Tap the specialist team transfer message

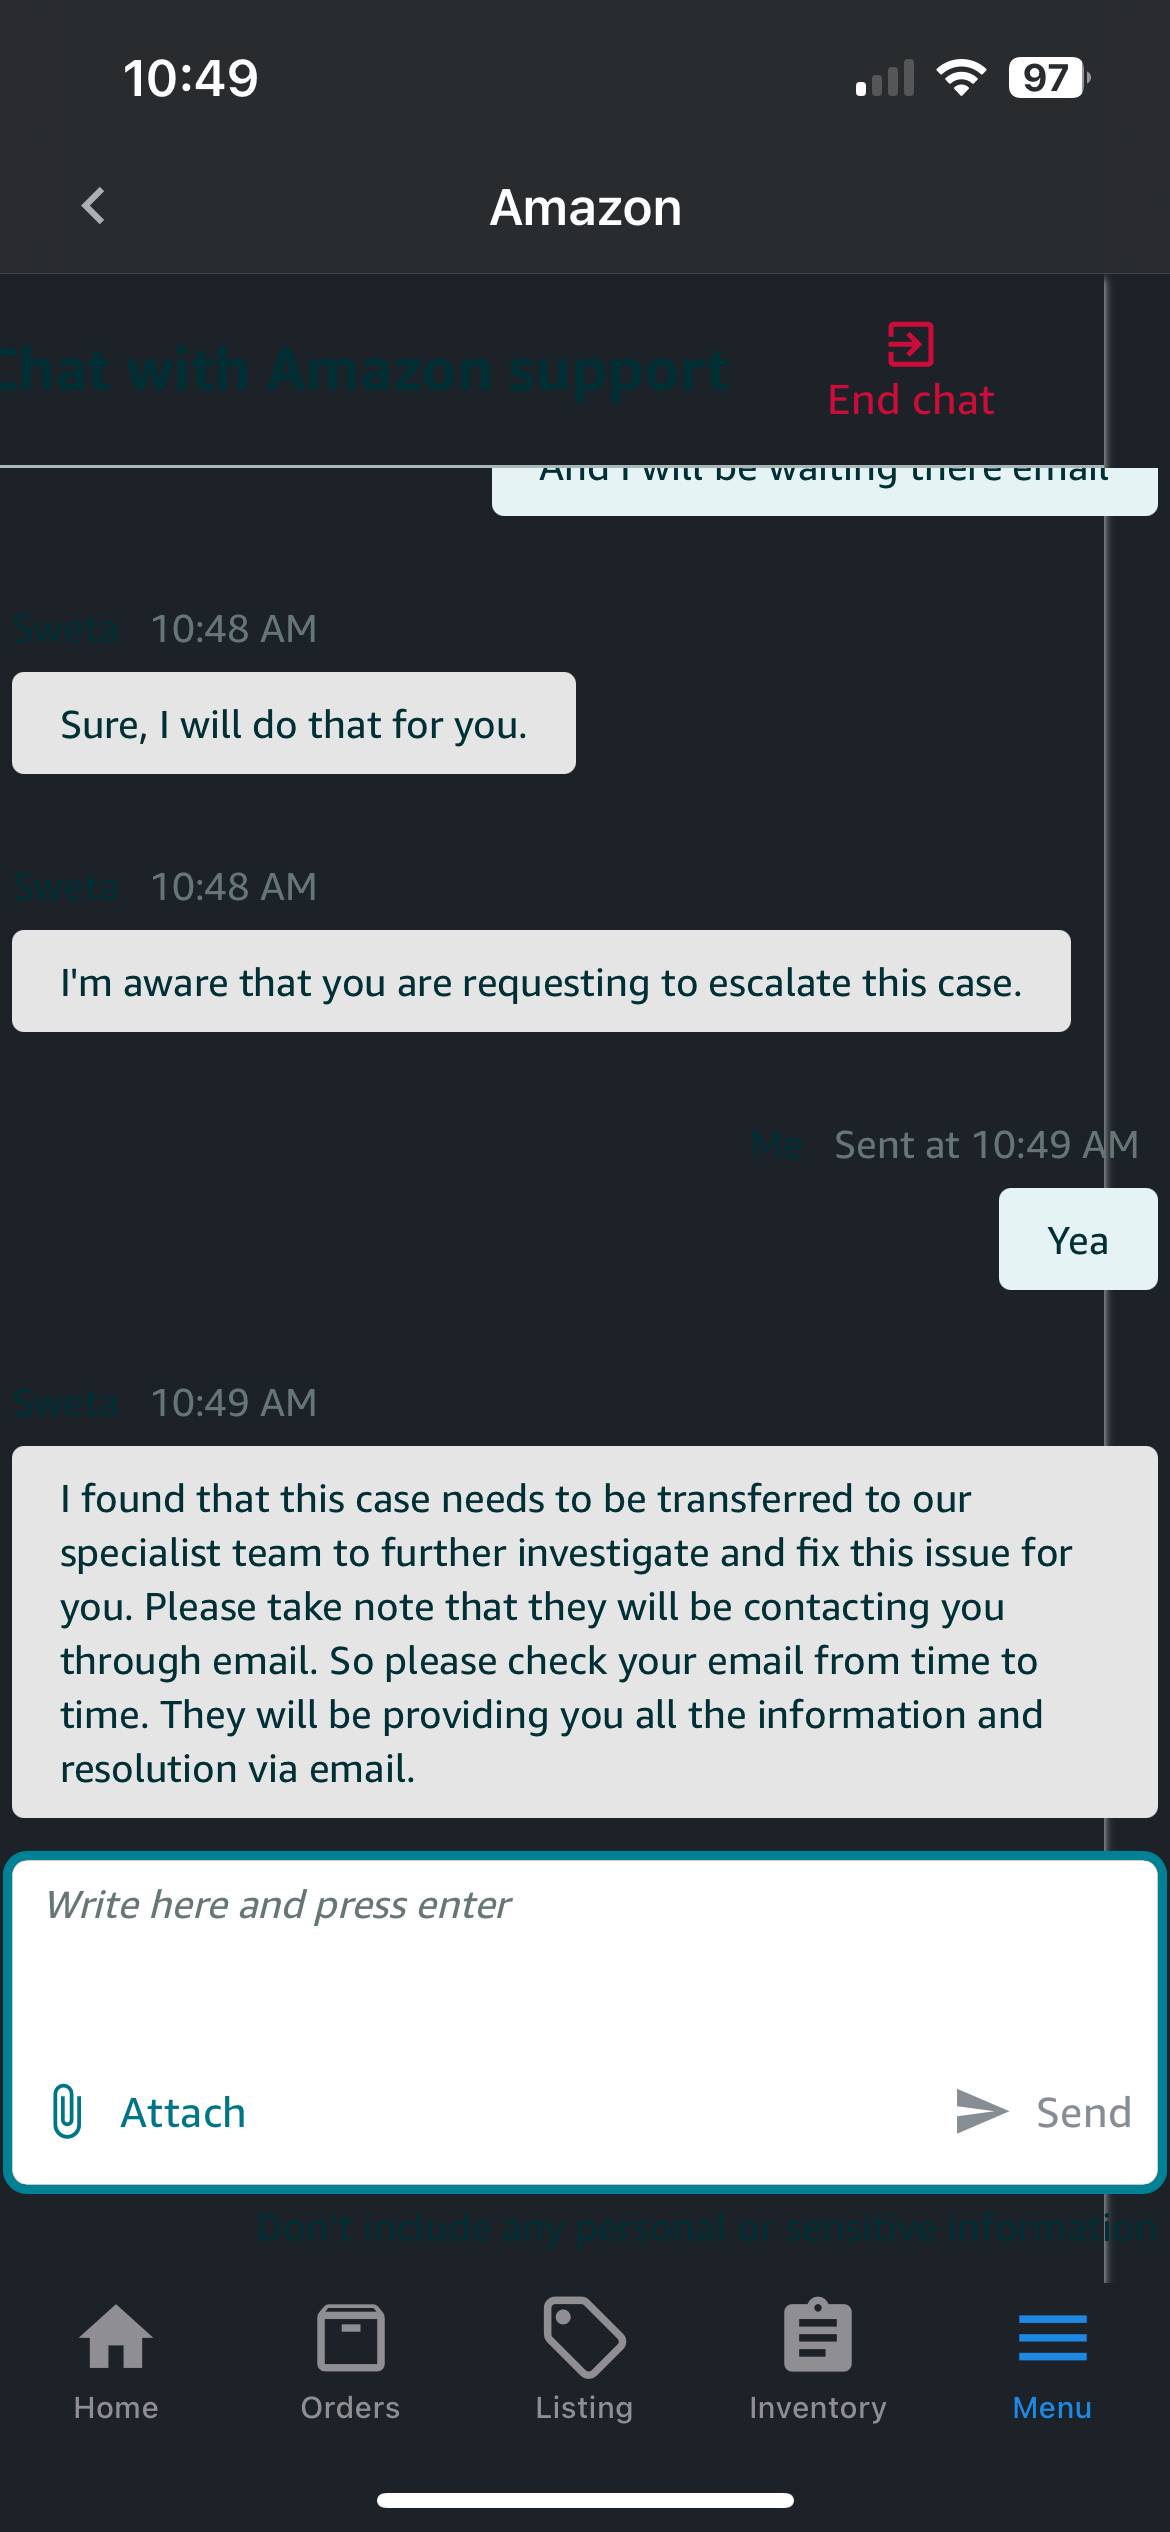coord(585,1632)
